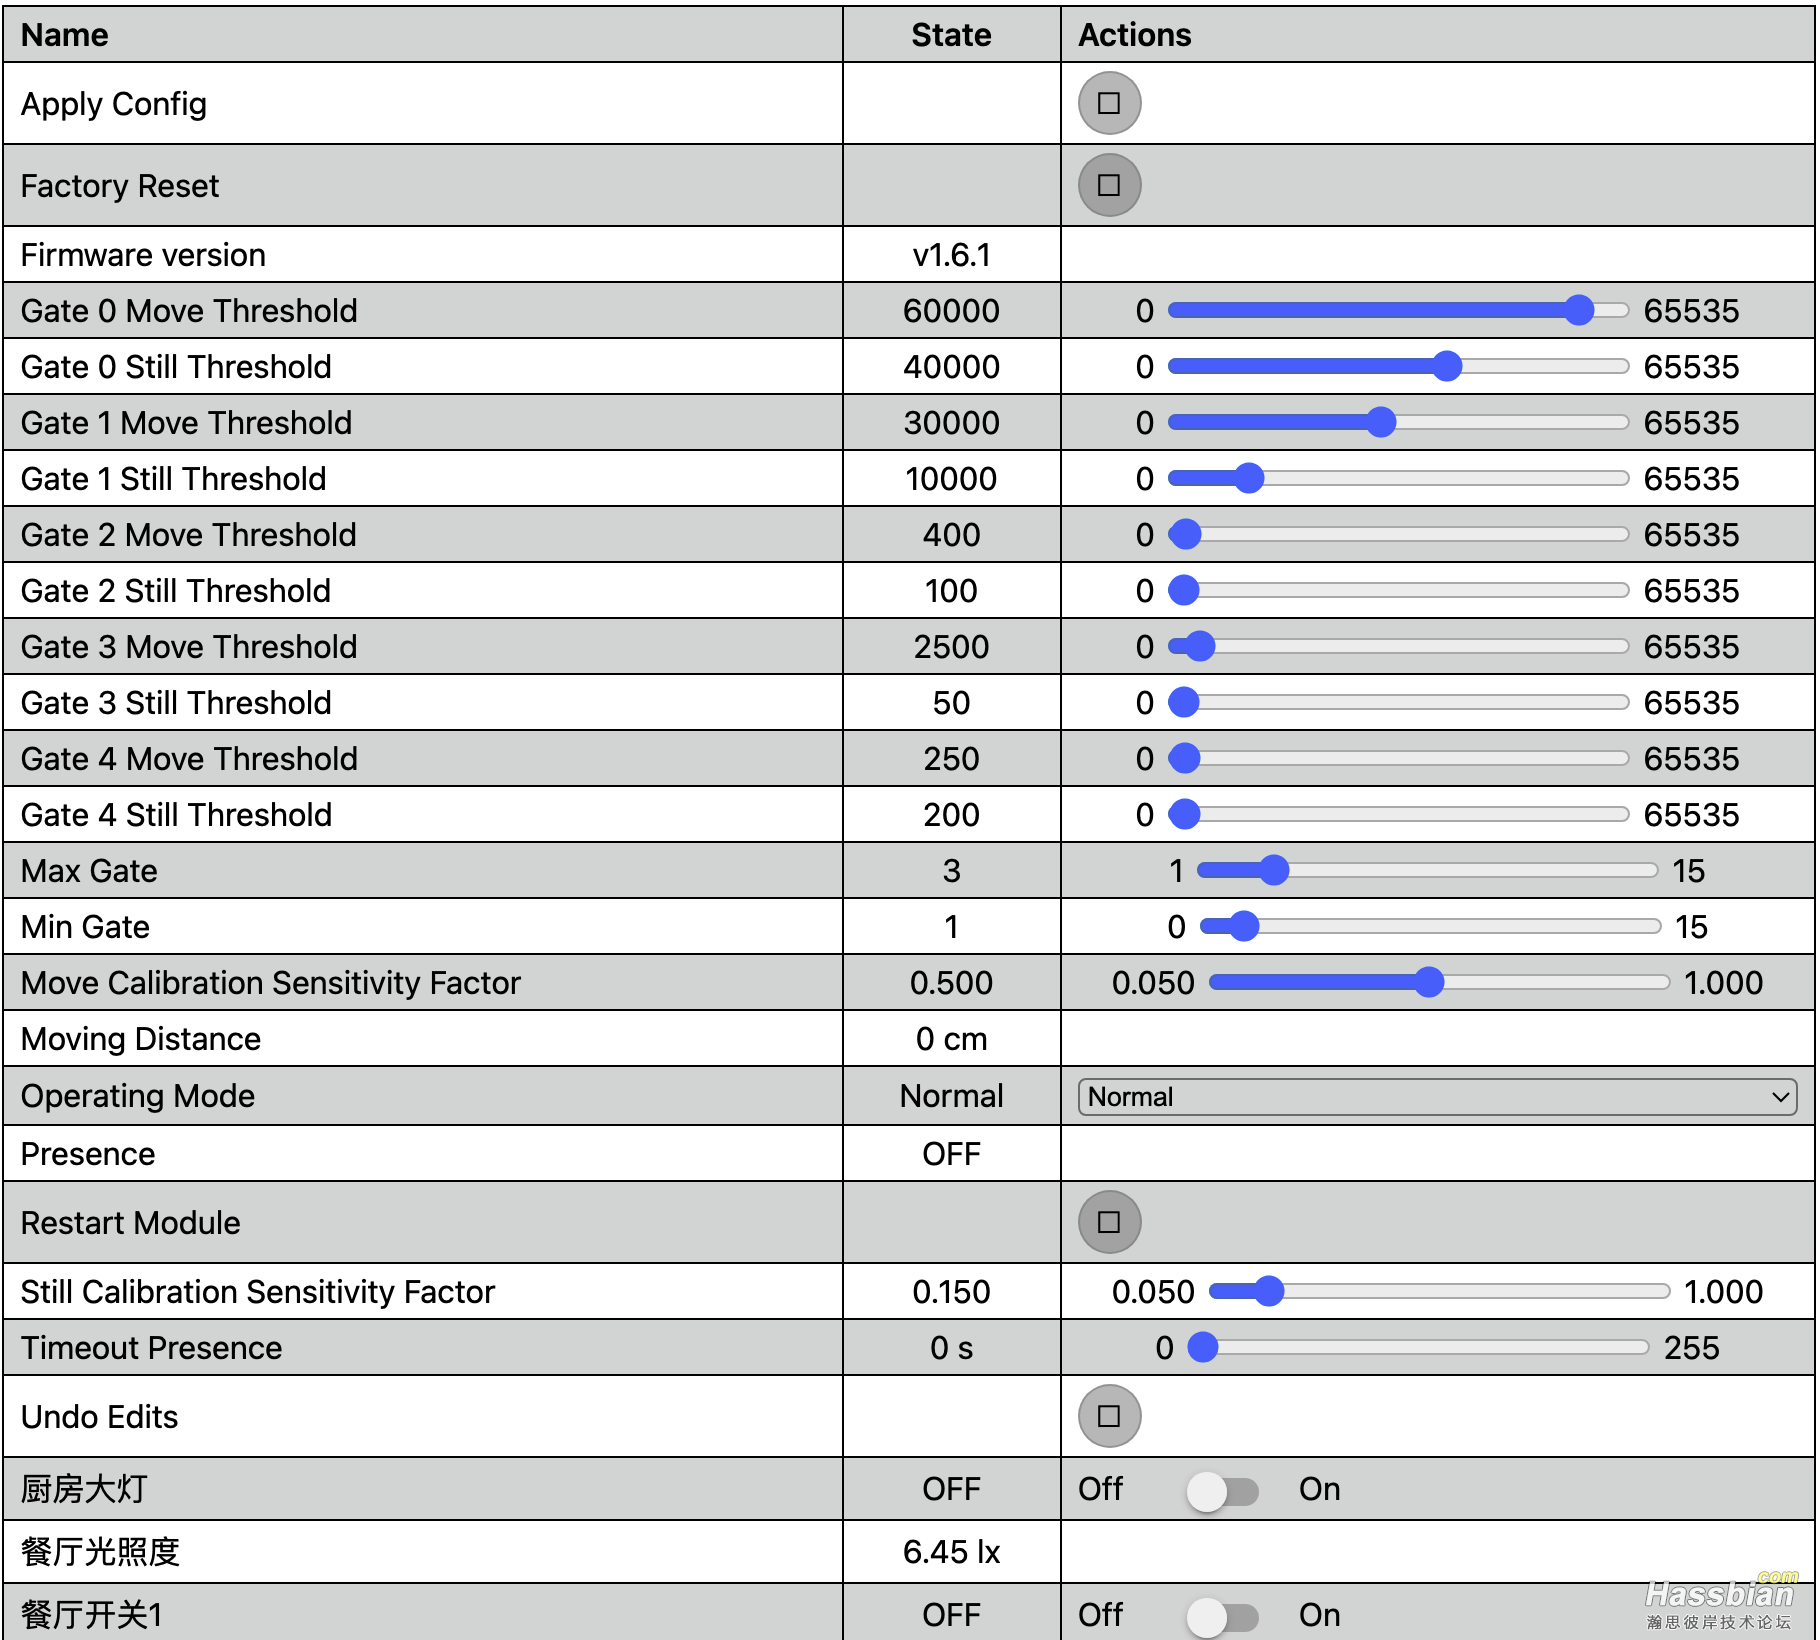
Task: Click the 厨房大灯 state OFF
Action: pyautogui.click(x=951, y=1489)
